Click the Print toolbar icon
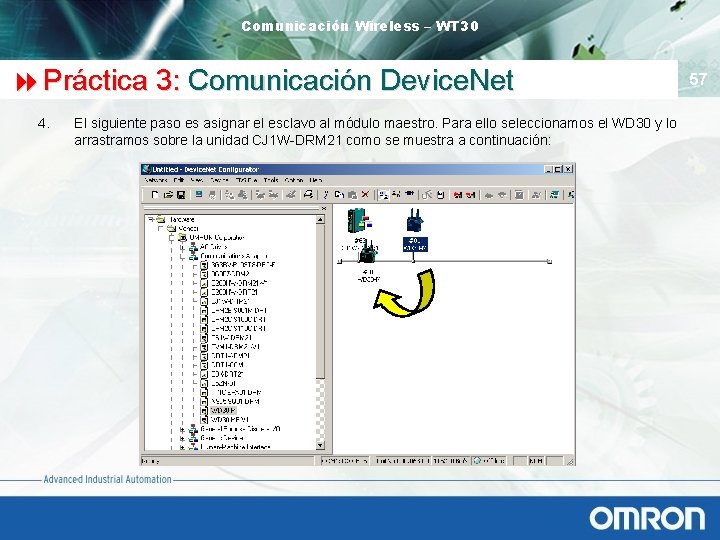The height and width of the screenshot is (540, 720). 308,195
